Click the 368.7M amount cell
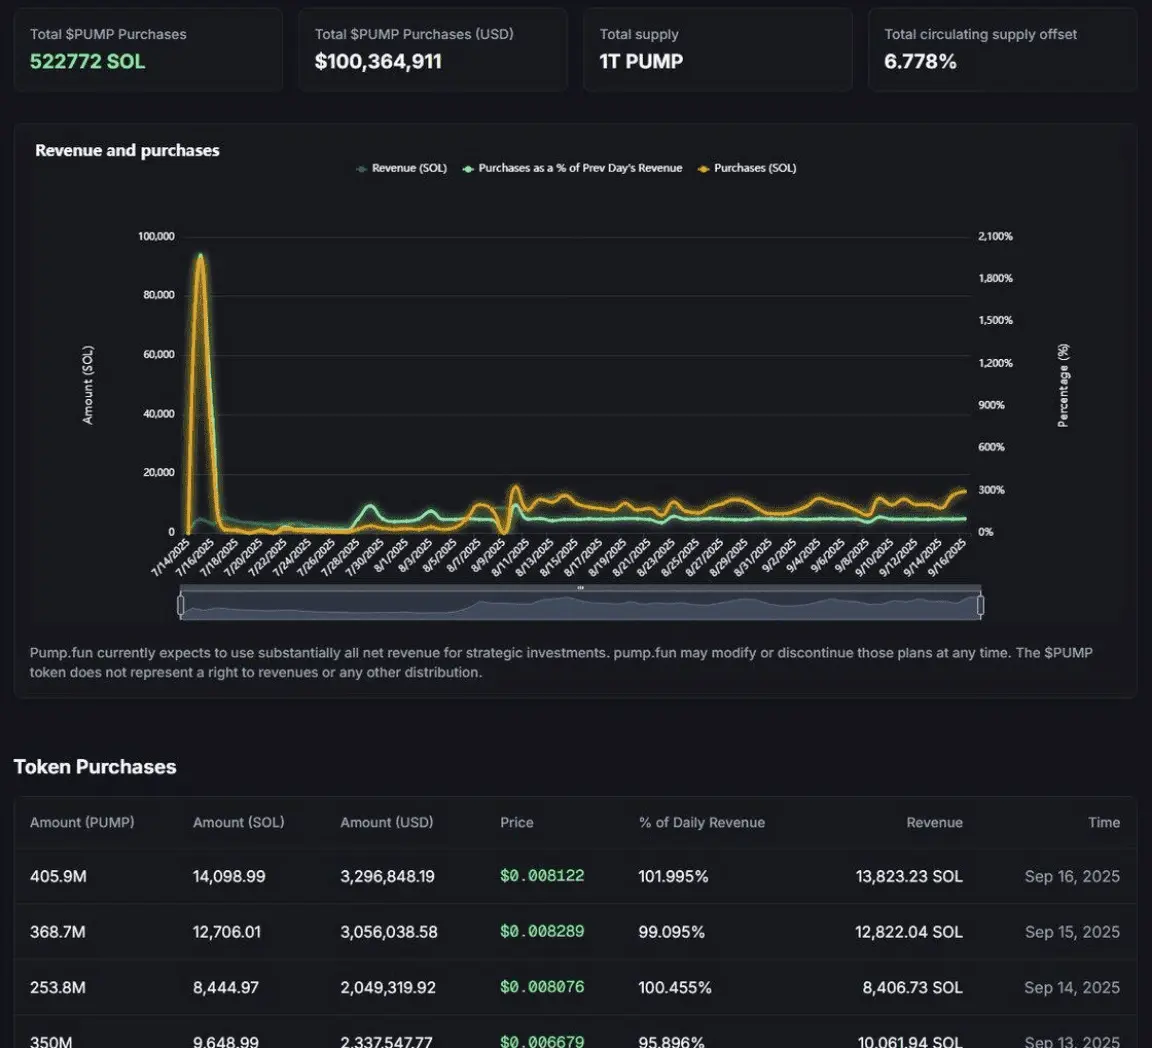 coord(57,932)
